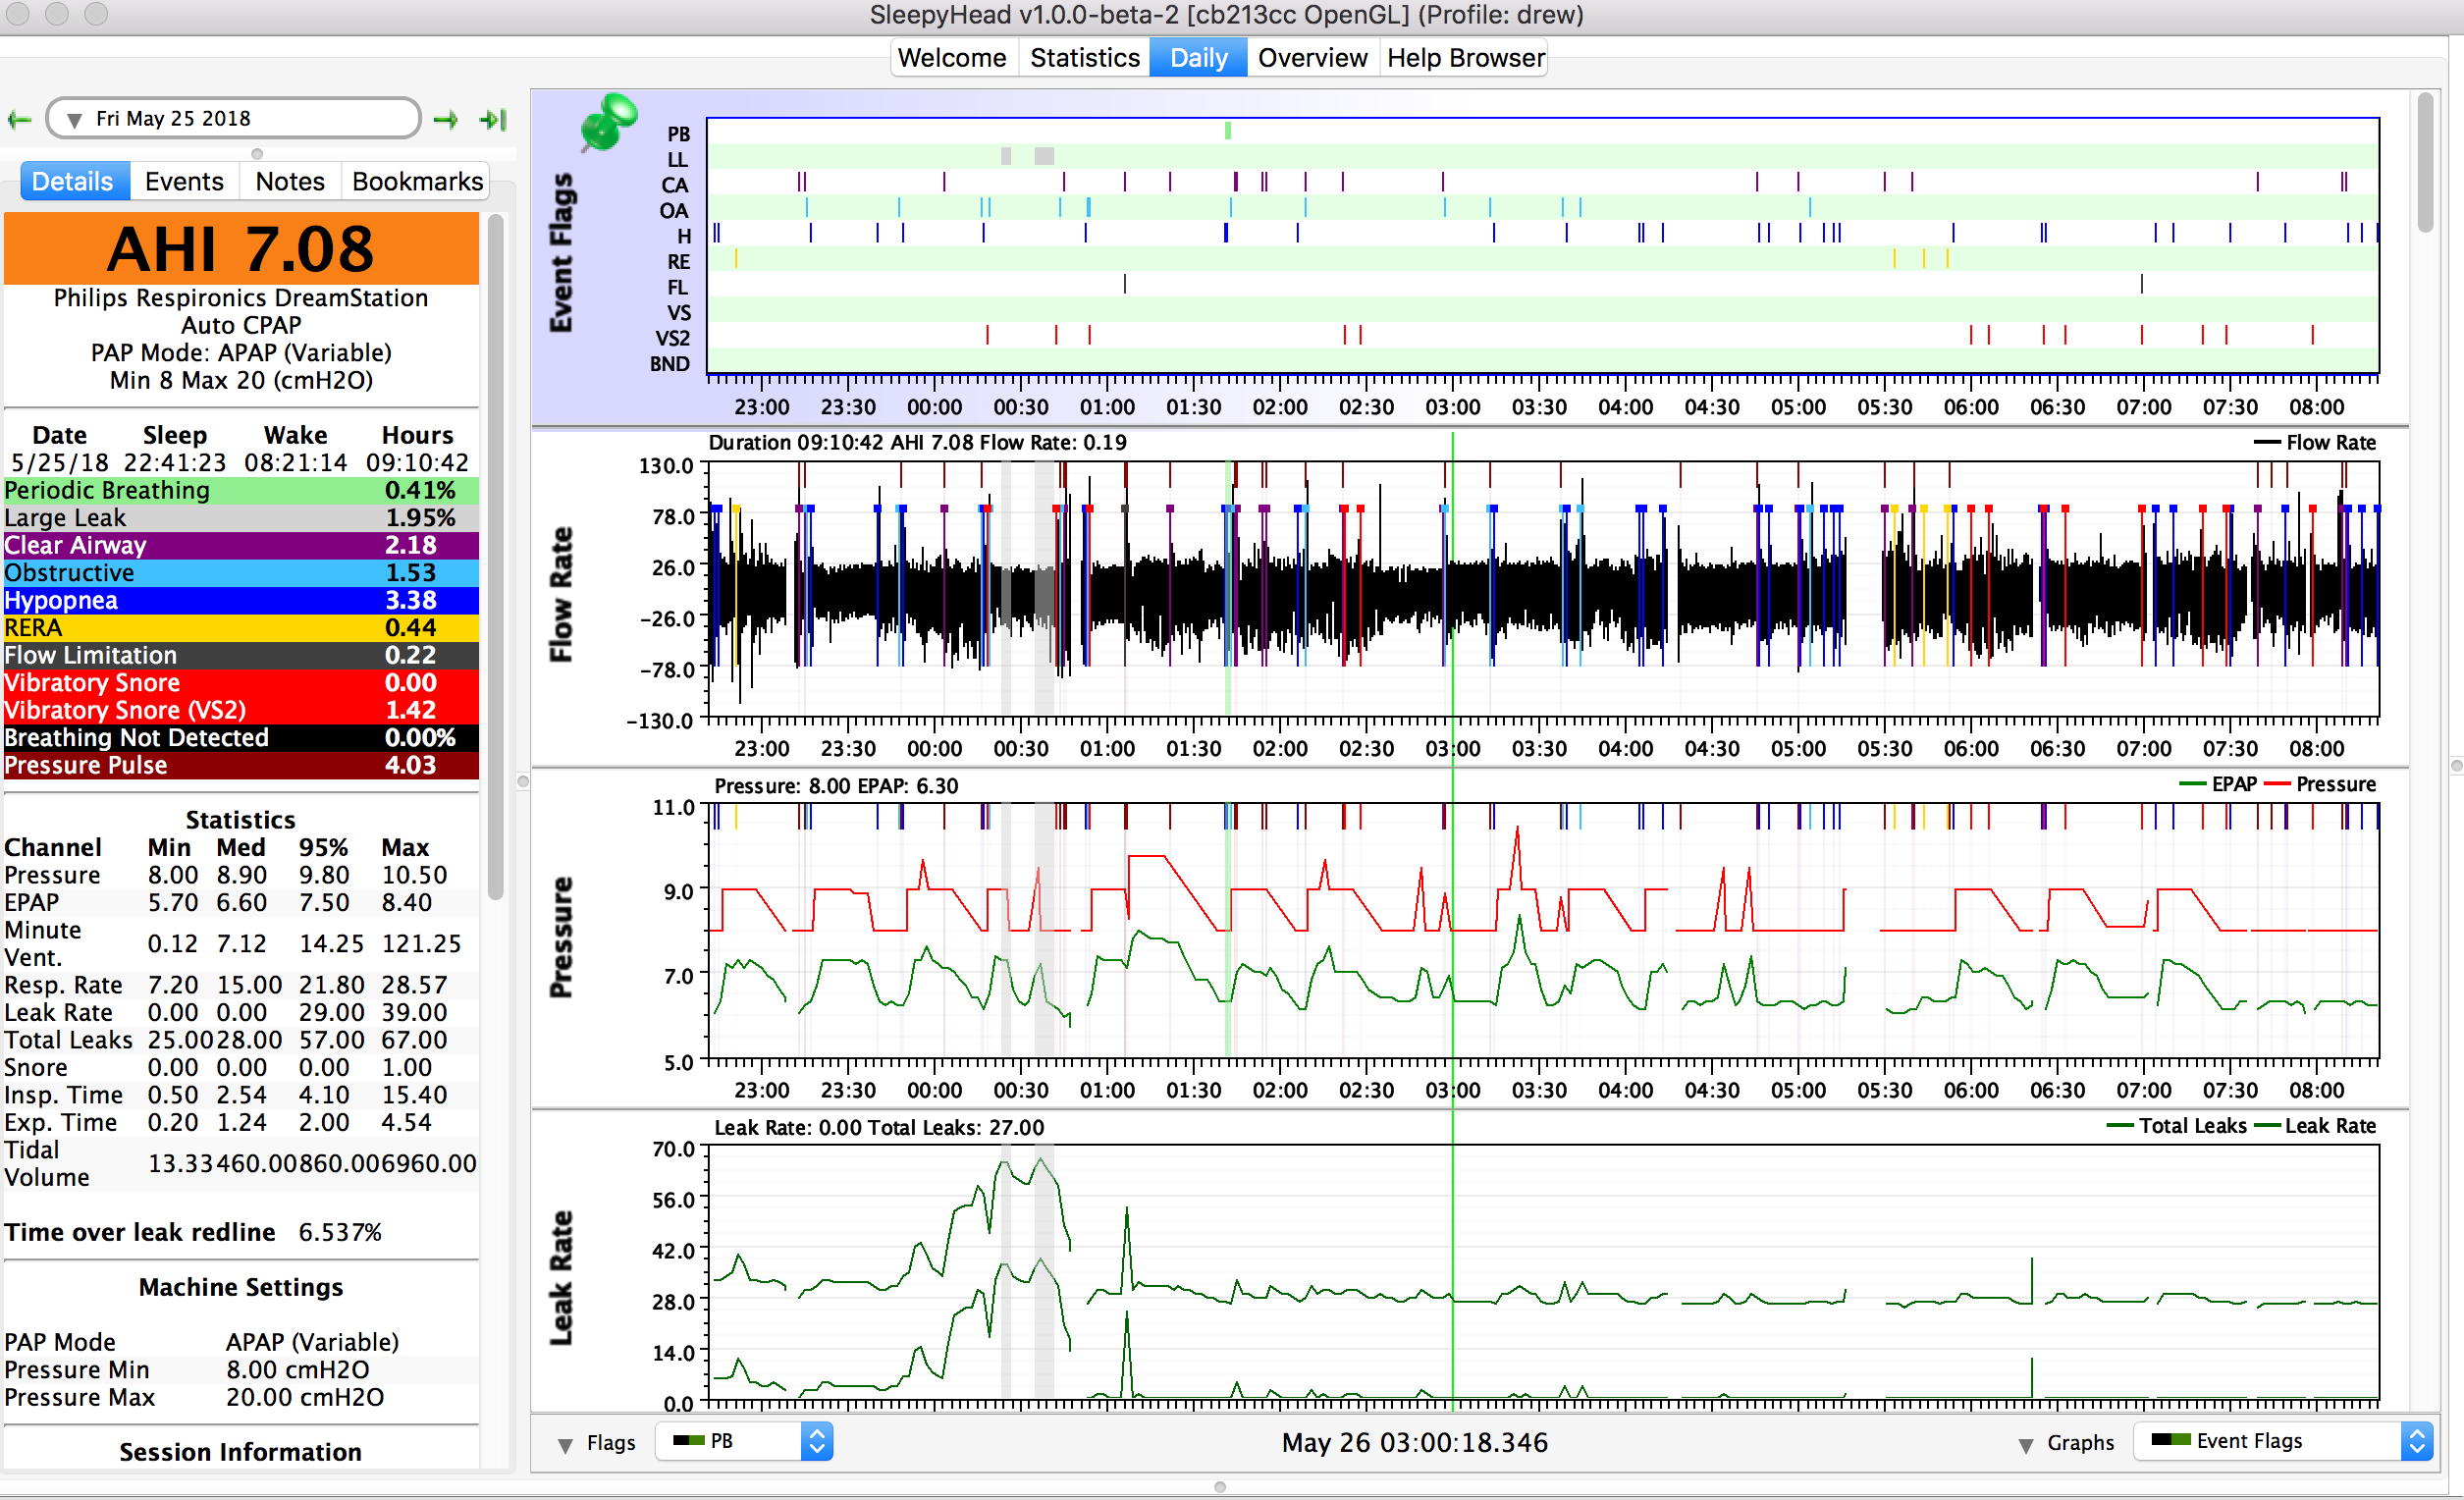Click the Large Leak gray row
Image resolution: width=2464 pixels, height=1500 pixels.
click(241, 518)
